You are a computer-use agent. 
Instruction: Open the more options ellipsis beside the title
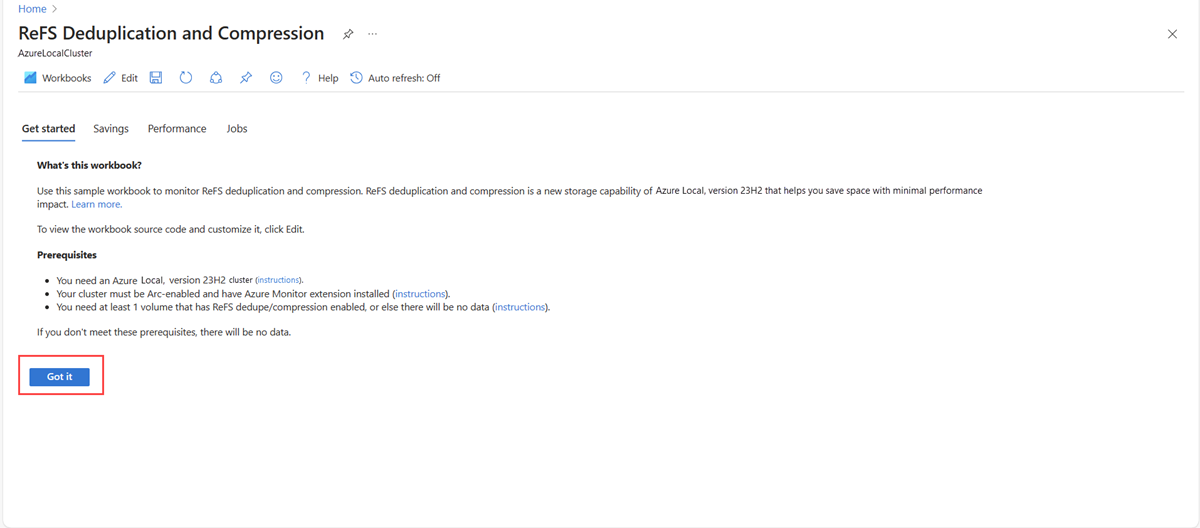372,34
